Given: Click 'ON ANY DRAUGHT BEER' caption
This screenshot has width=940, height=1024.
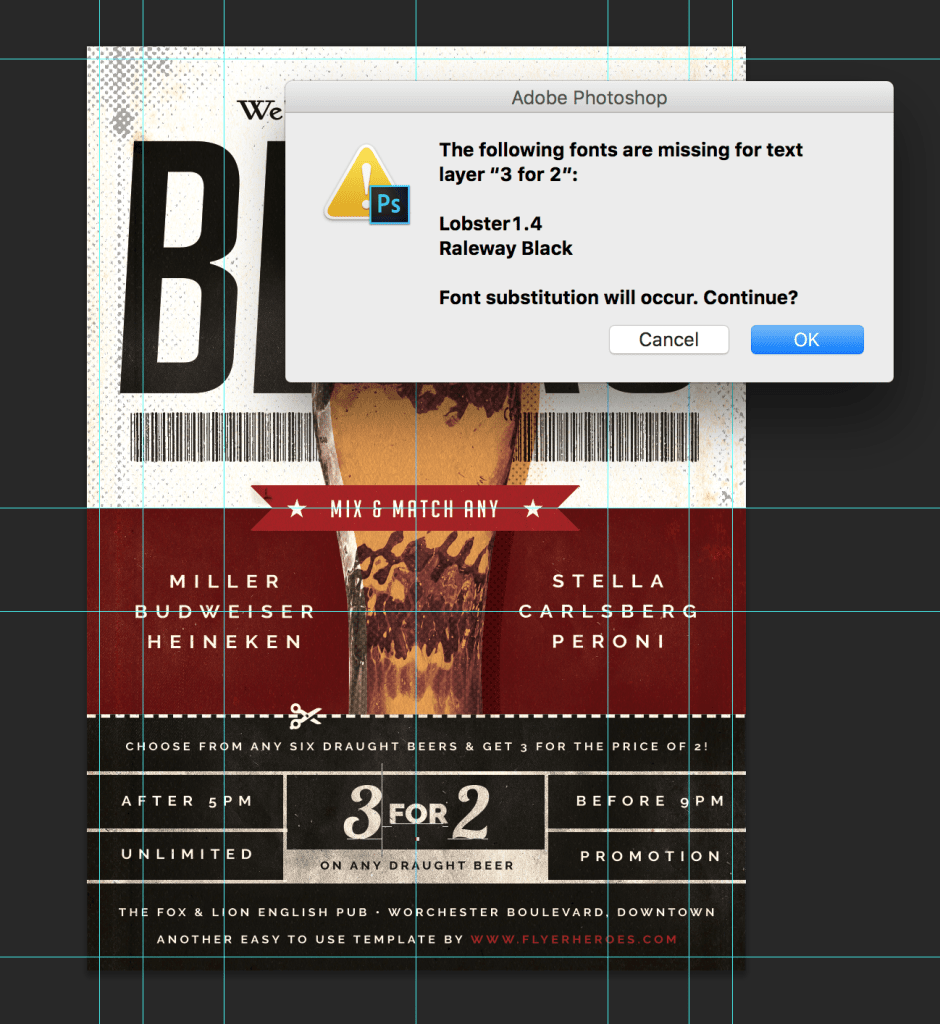Looking at the screenshot, I should [x=417, y=865].
